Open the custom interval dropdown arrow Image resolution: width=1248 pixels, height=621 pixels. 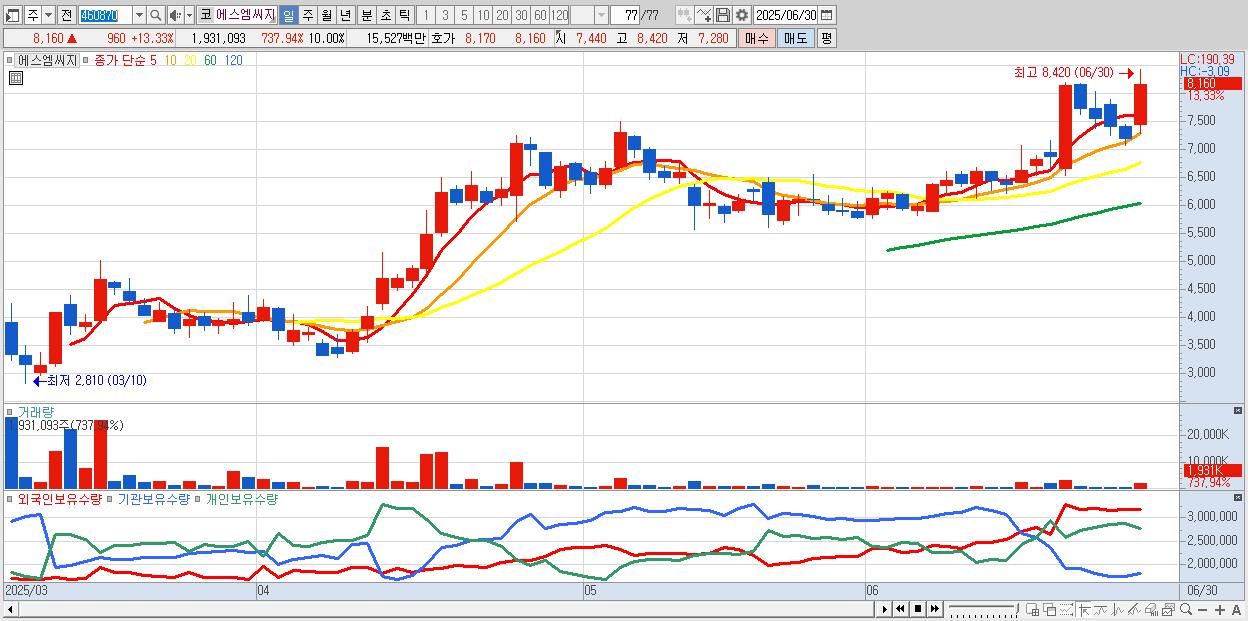tap(601, 16)
